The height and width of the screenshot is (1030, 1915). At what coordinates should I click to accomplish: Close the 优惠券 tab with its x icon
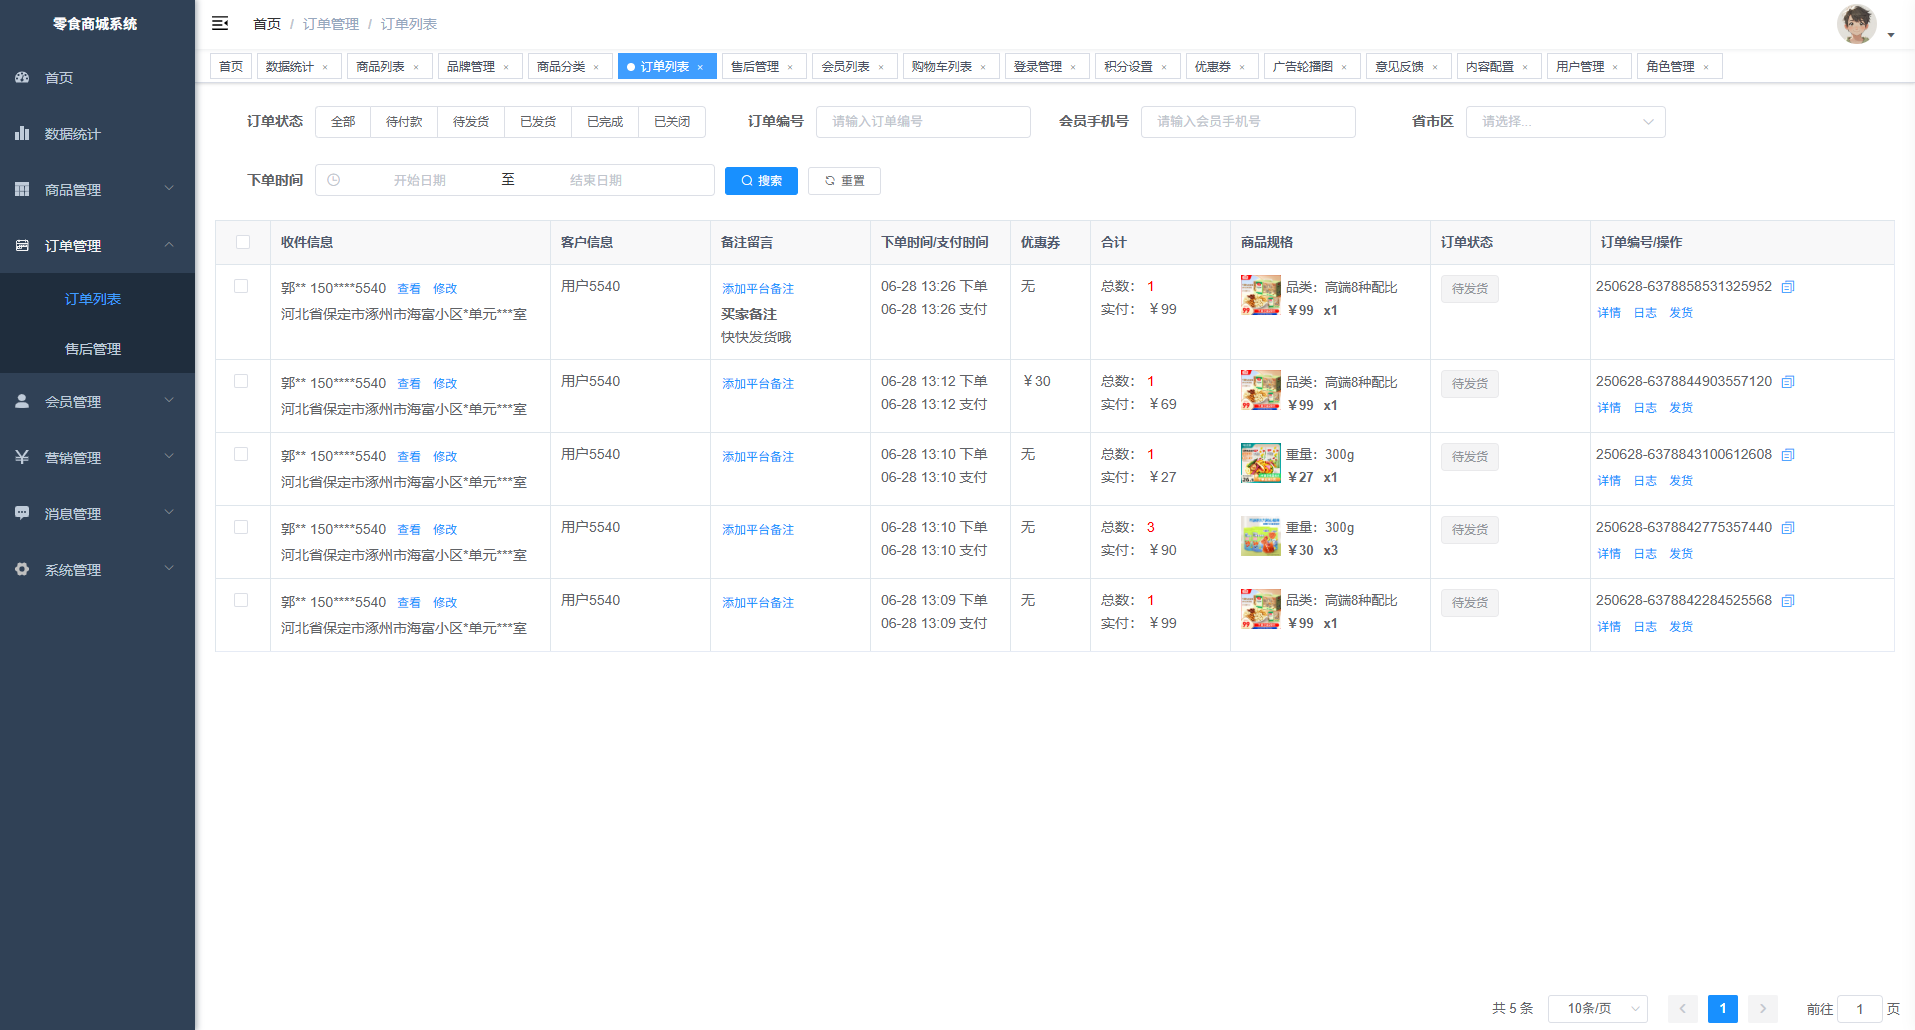[x=1242, y=67]
